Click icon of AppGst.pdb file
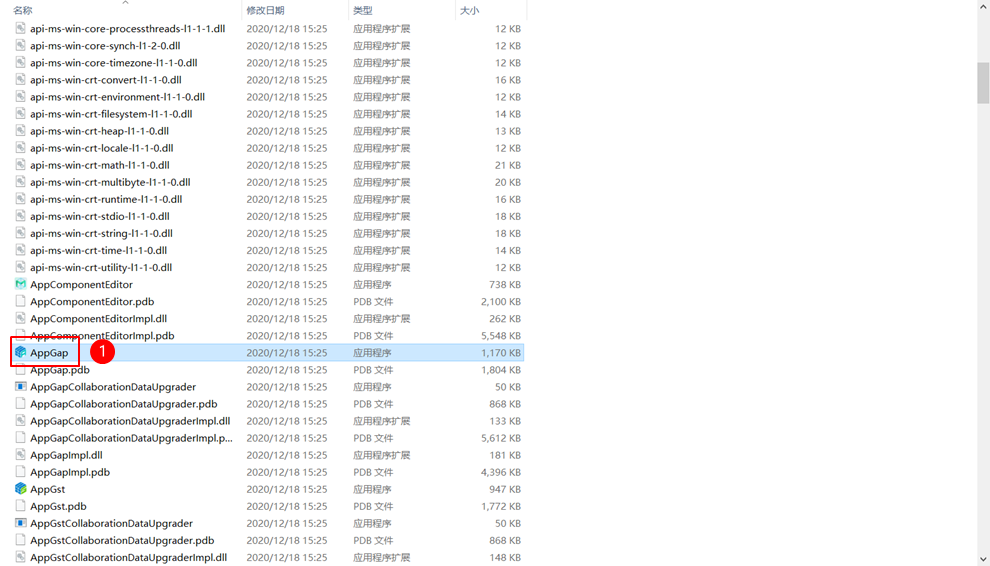990x566 pixels. click(x=21, y=506)
